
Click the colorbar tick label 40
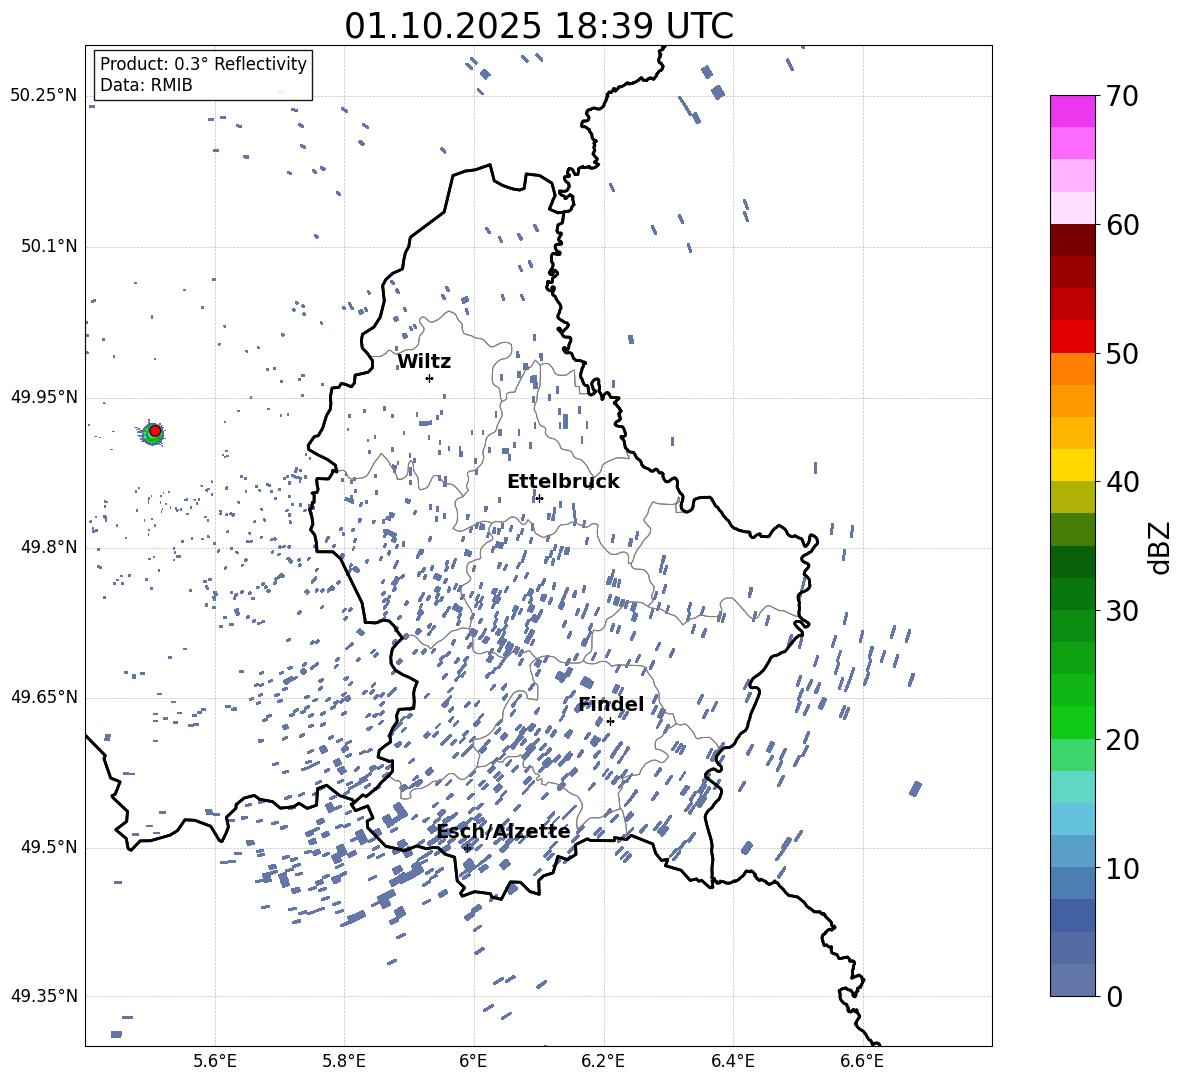1122,482
